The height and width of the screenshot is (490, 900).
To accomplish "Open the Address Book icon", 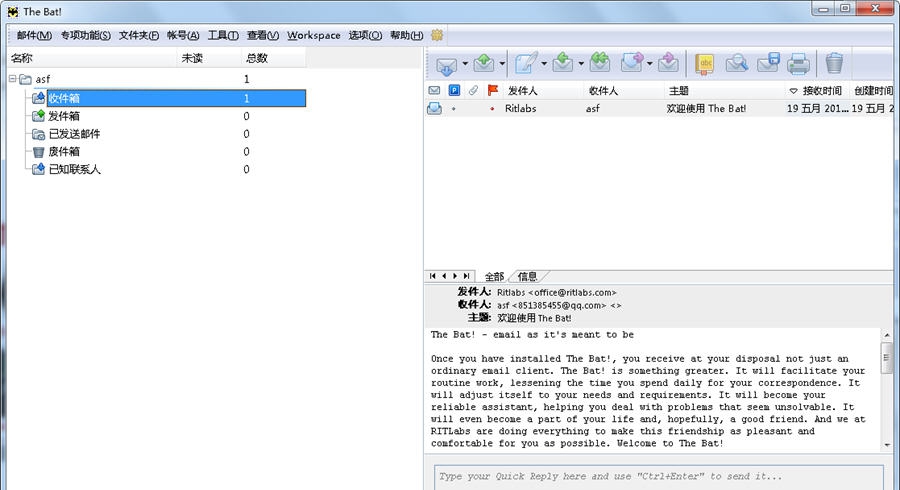I will [x=706, y=64].
